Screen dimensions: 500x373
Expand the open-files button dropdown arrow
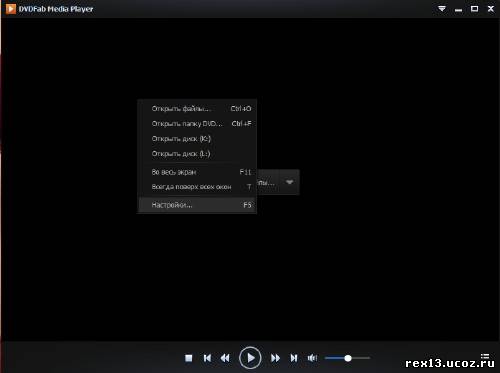click(x=289, y=182)
